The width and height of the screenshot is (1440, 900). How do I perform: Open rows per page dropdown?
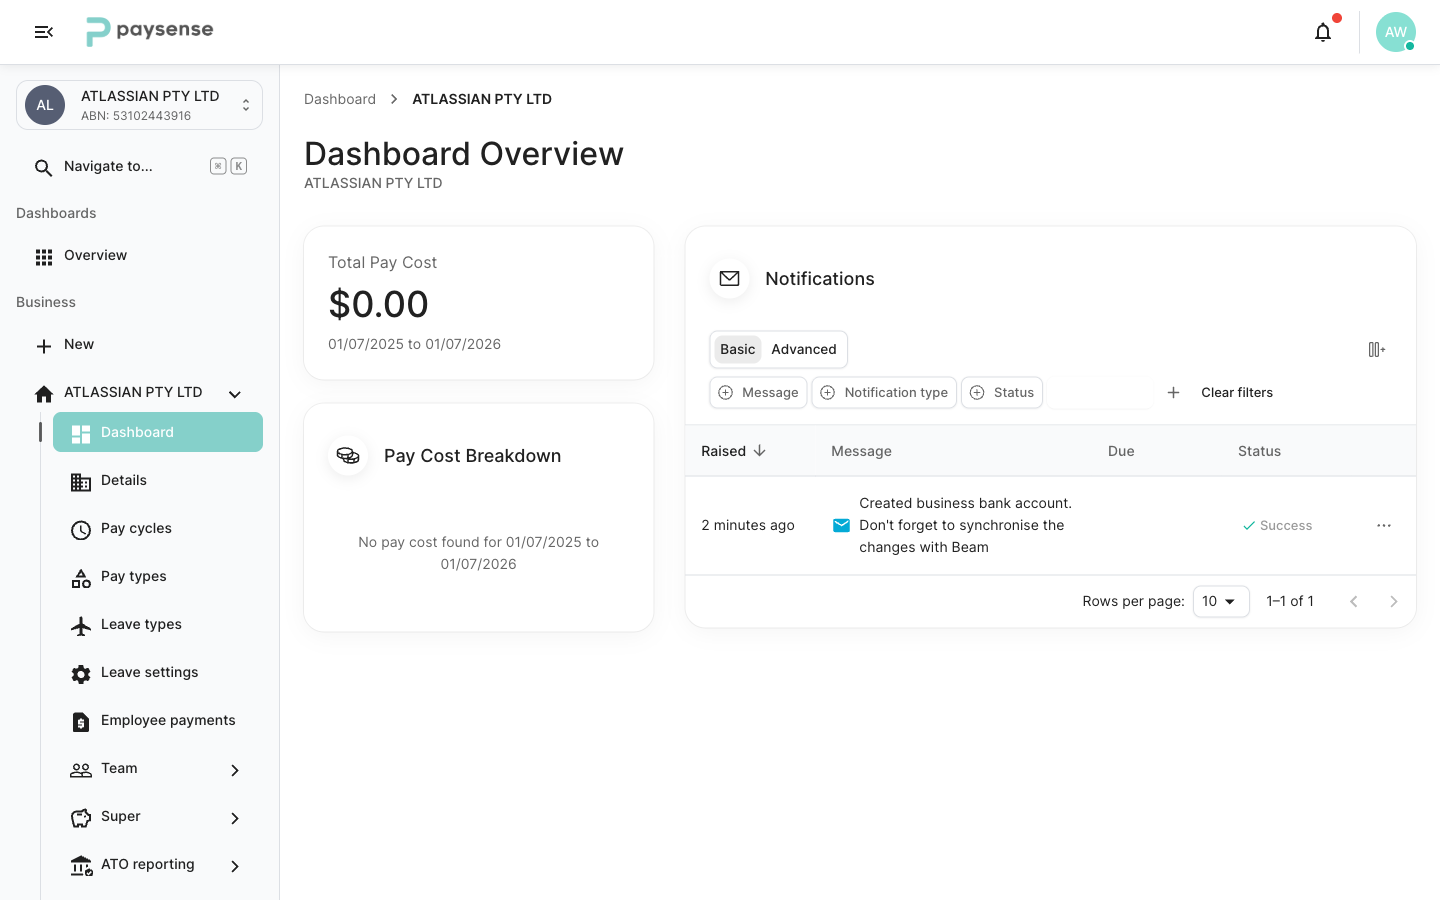[1221, 601]
